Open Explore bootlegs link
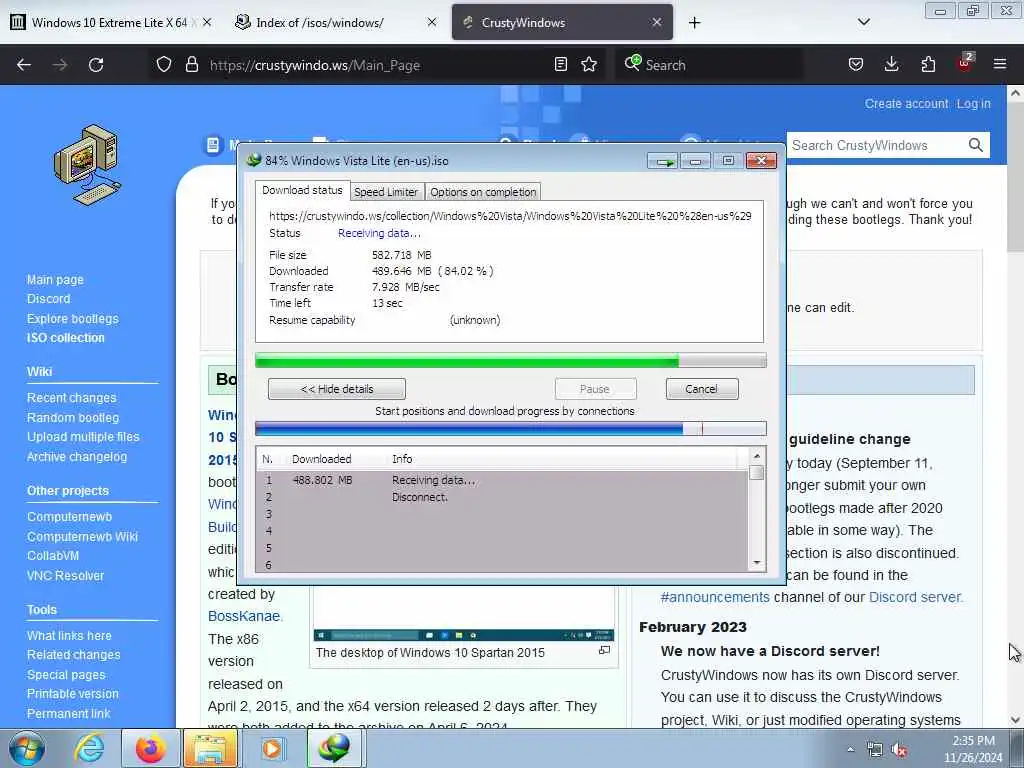 (72, 319)
